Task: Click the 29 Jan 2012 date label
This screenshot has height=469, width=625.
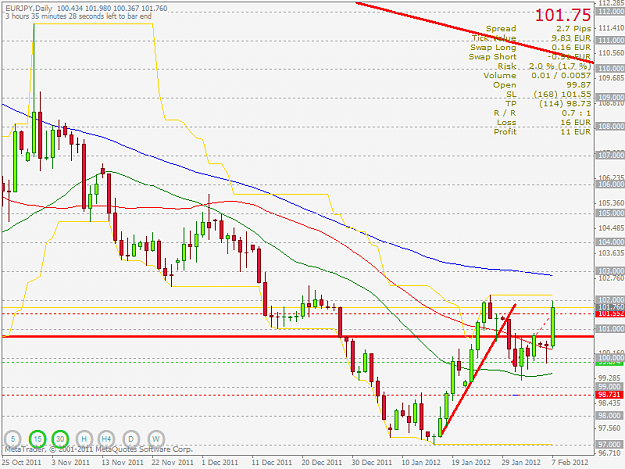Action: pyautogui.click(x=521, y=462)
